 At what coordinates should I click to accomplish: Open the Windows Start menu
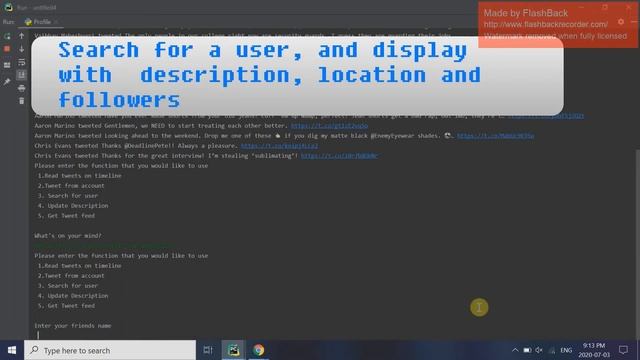(x=12, y=350)
